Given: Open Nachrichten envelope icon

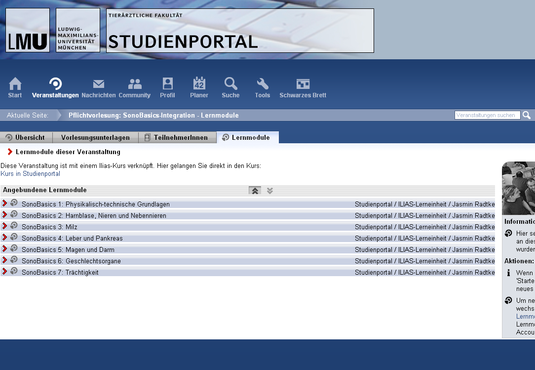Looking at the screenshot, I should 99,84.
